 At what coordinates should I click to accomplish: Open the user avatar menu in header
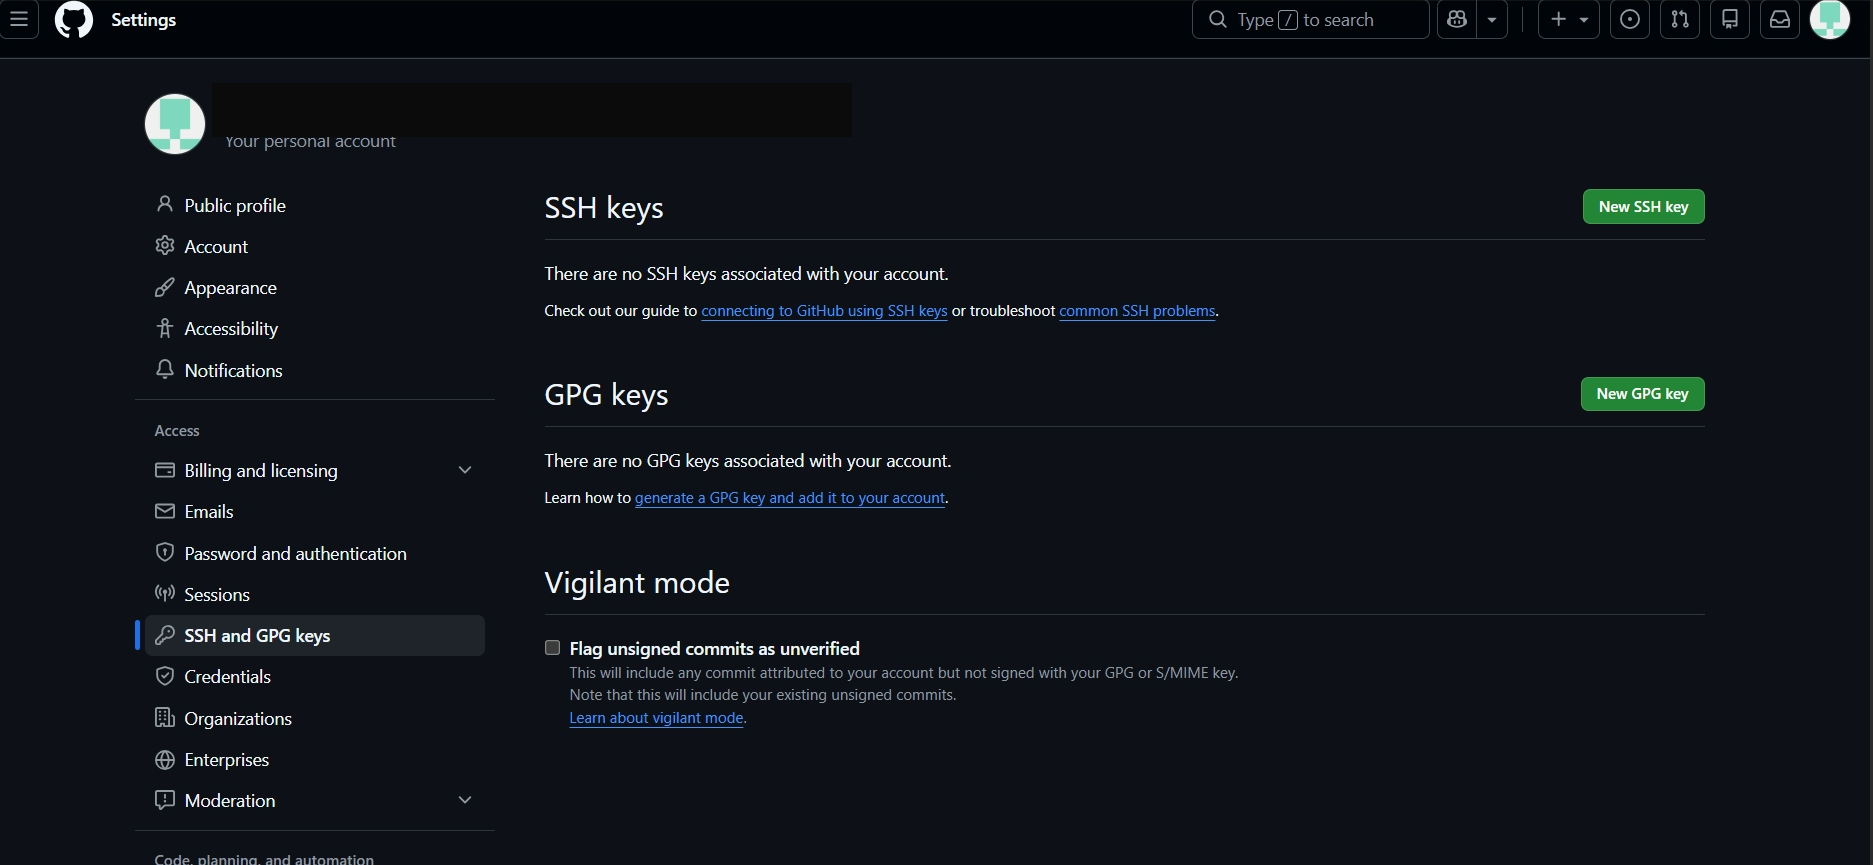(x=1830, y=20)
